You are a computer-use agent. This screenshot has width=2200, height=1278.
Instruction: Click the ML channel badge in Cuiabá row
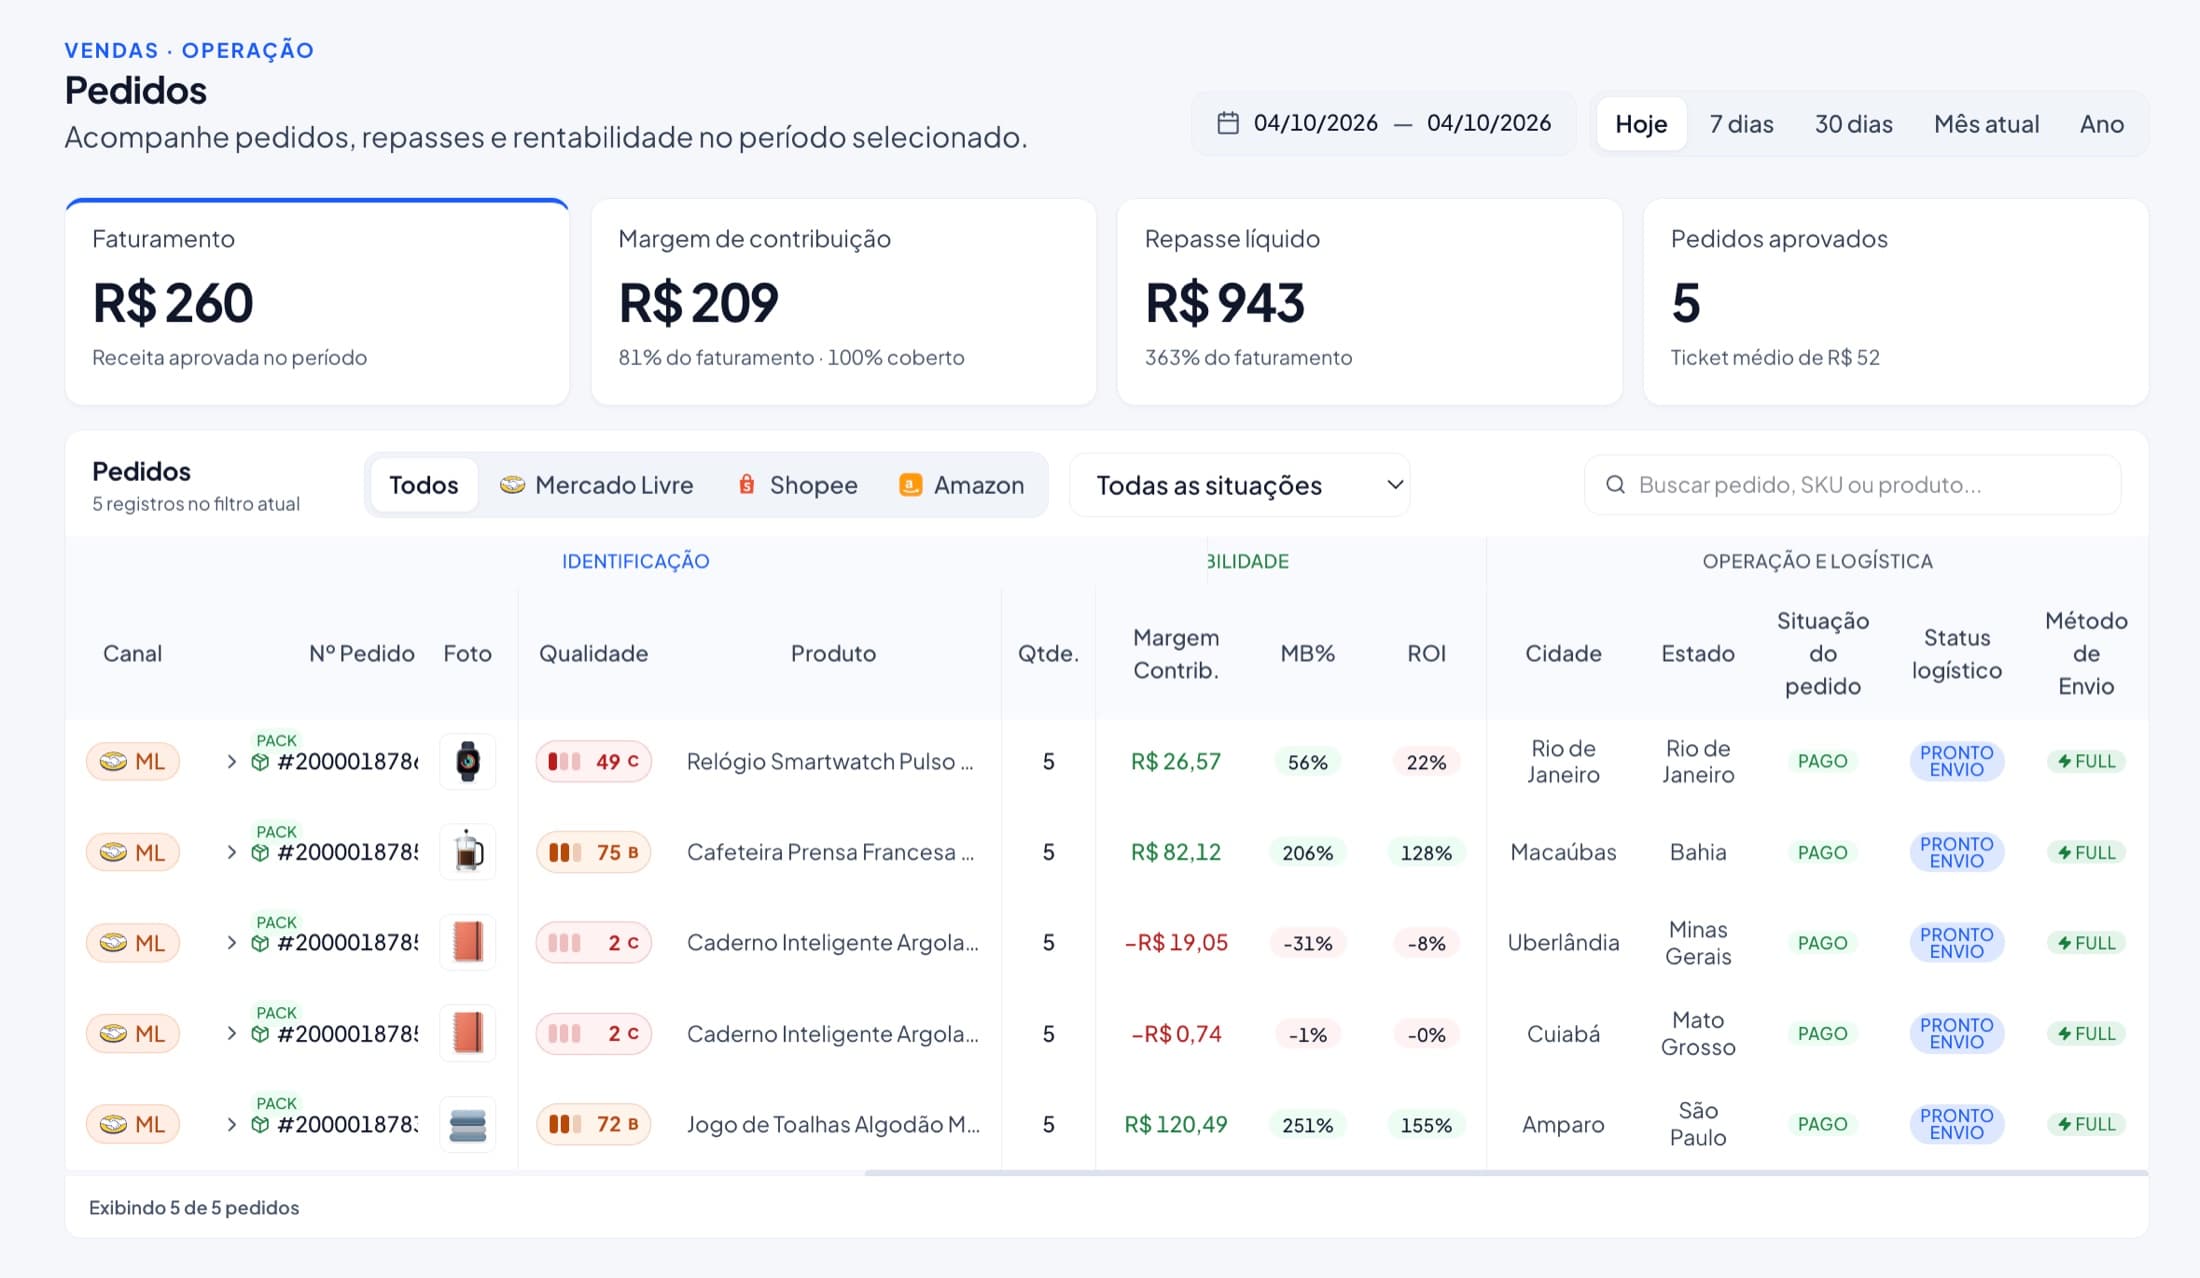click(x=133, y=1034)
